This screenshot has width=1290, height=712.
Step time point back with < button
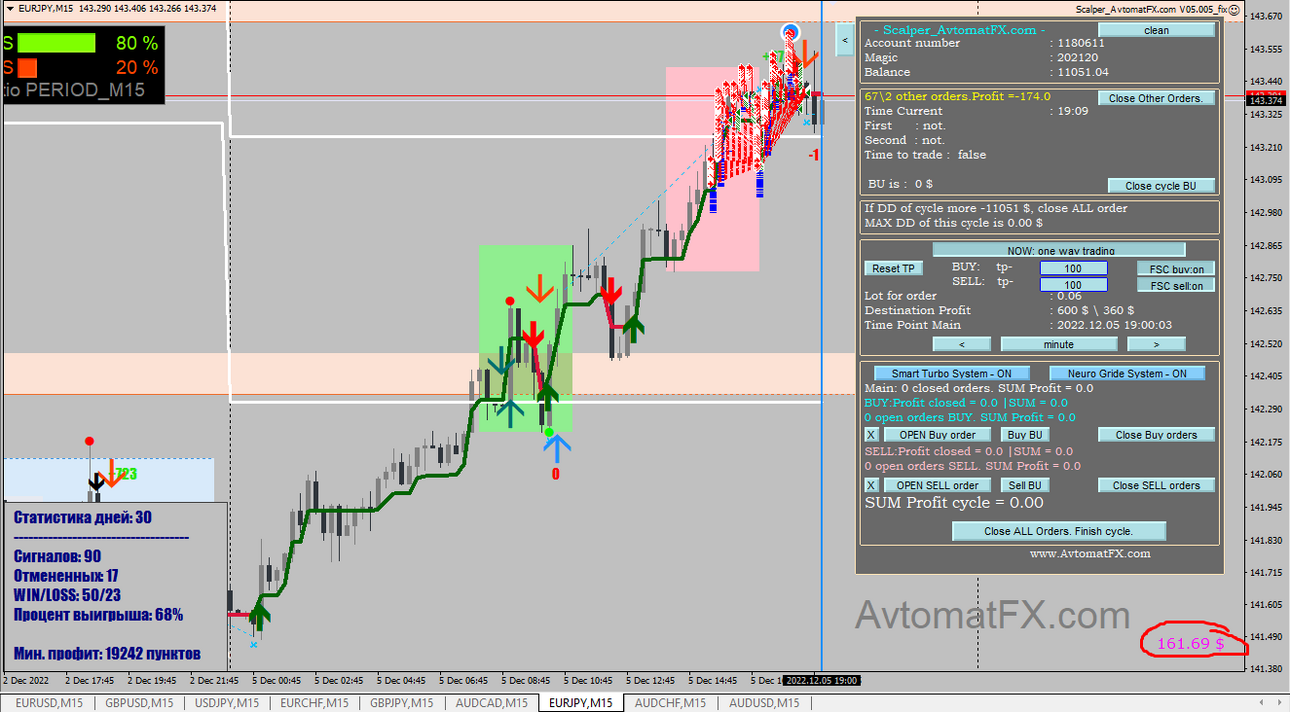(961, 344)
